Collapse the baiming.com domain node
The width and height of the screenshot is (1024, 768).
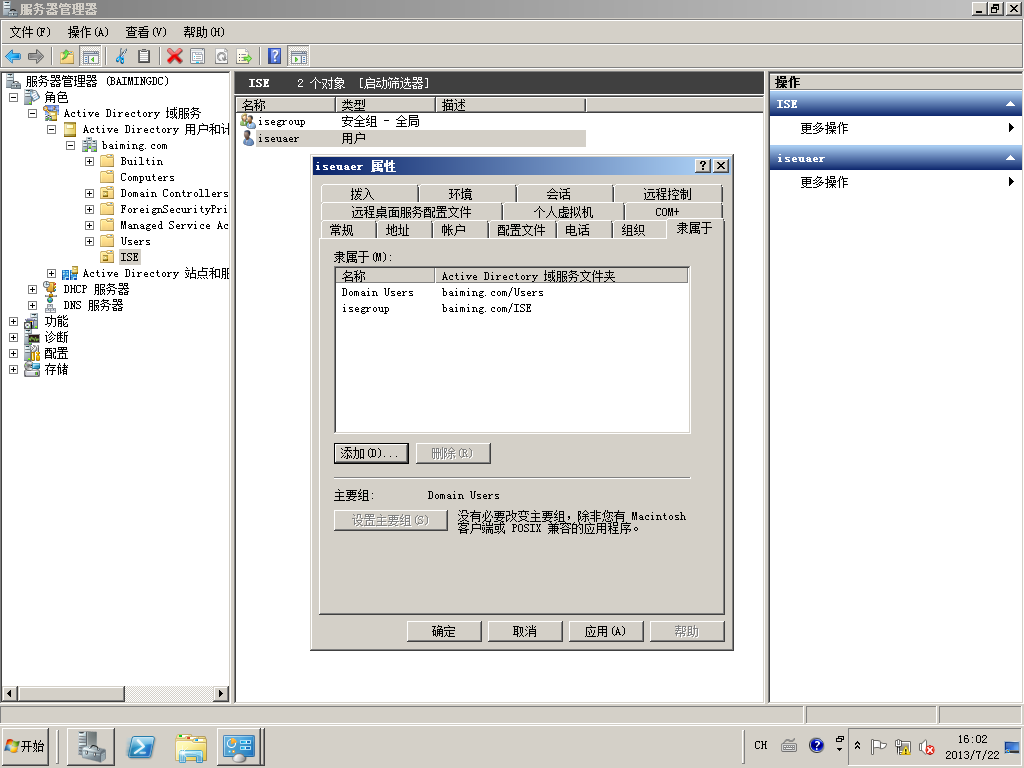71,145
